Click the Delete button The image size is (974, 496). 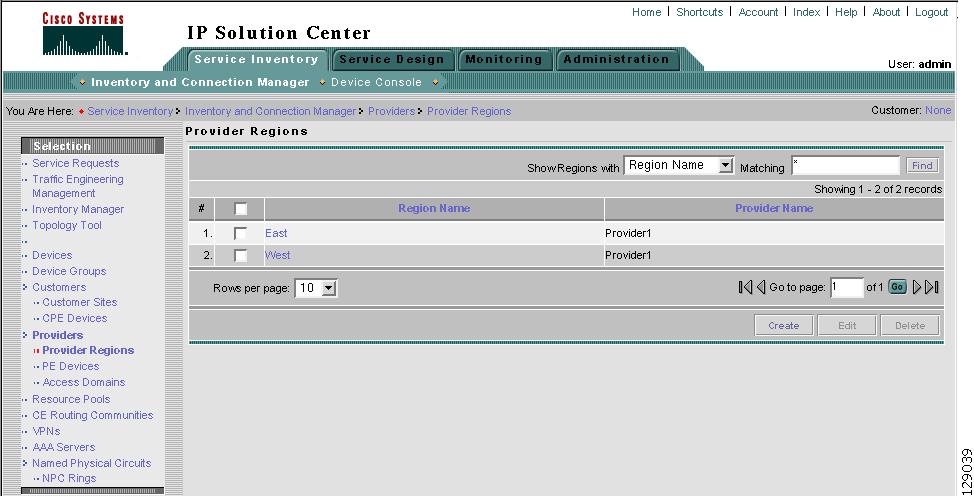pos(910,325)
